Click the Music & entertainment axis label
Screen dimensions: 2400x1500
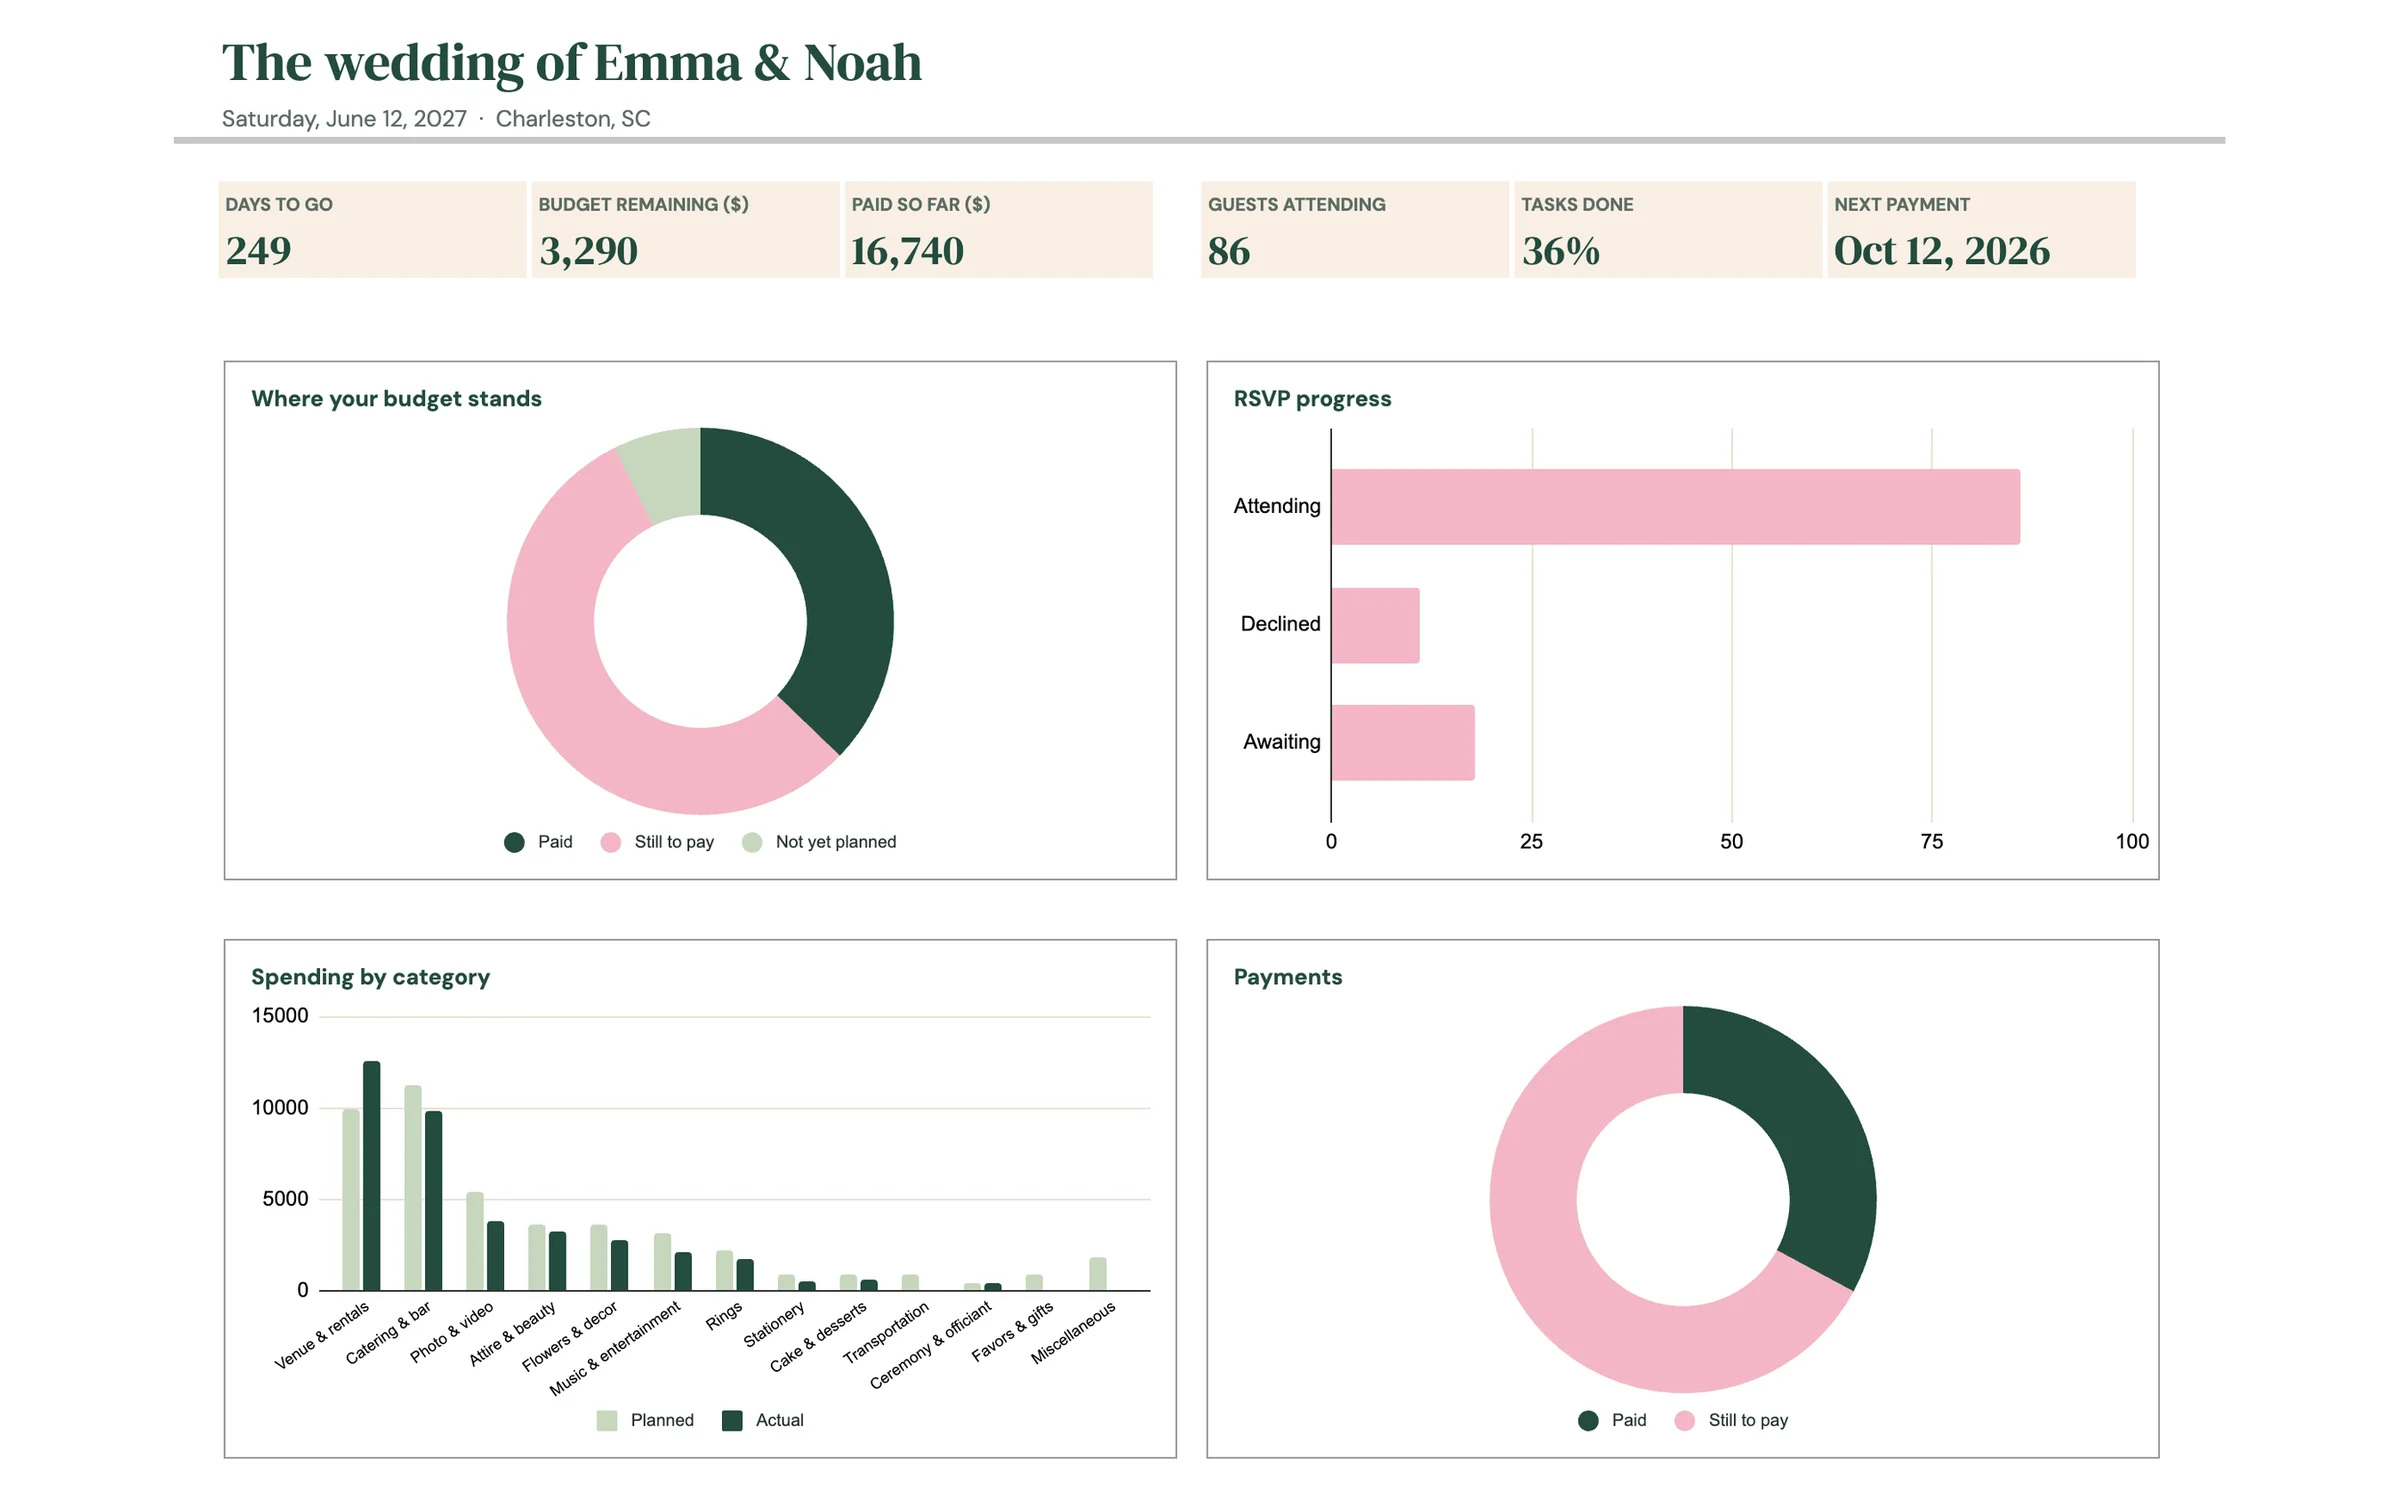[615, 1347]
